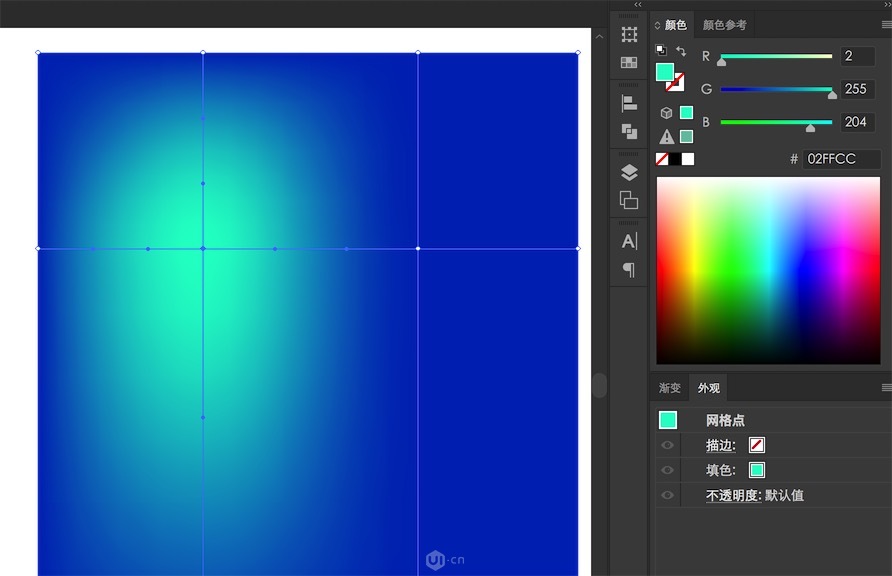Switch to the 渐变 tab
This screenshot has width=892, height=576.
pos(669,388)
